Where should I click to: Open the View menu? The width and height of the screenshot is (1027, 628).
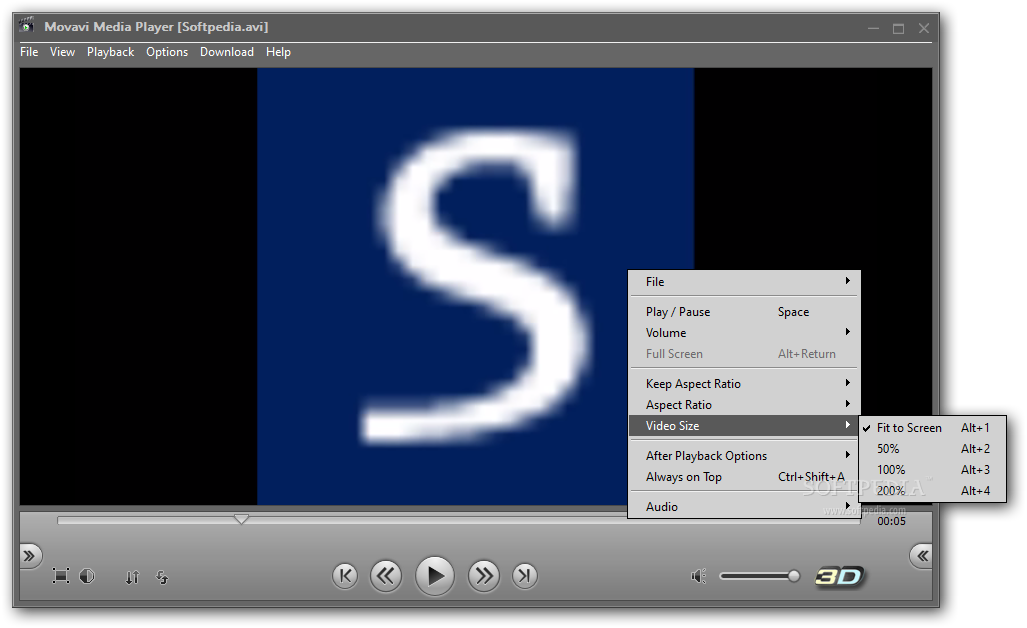(x=62, y=52)
